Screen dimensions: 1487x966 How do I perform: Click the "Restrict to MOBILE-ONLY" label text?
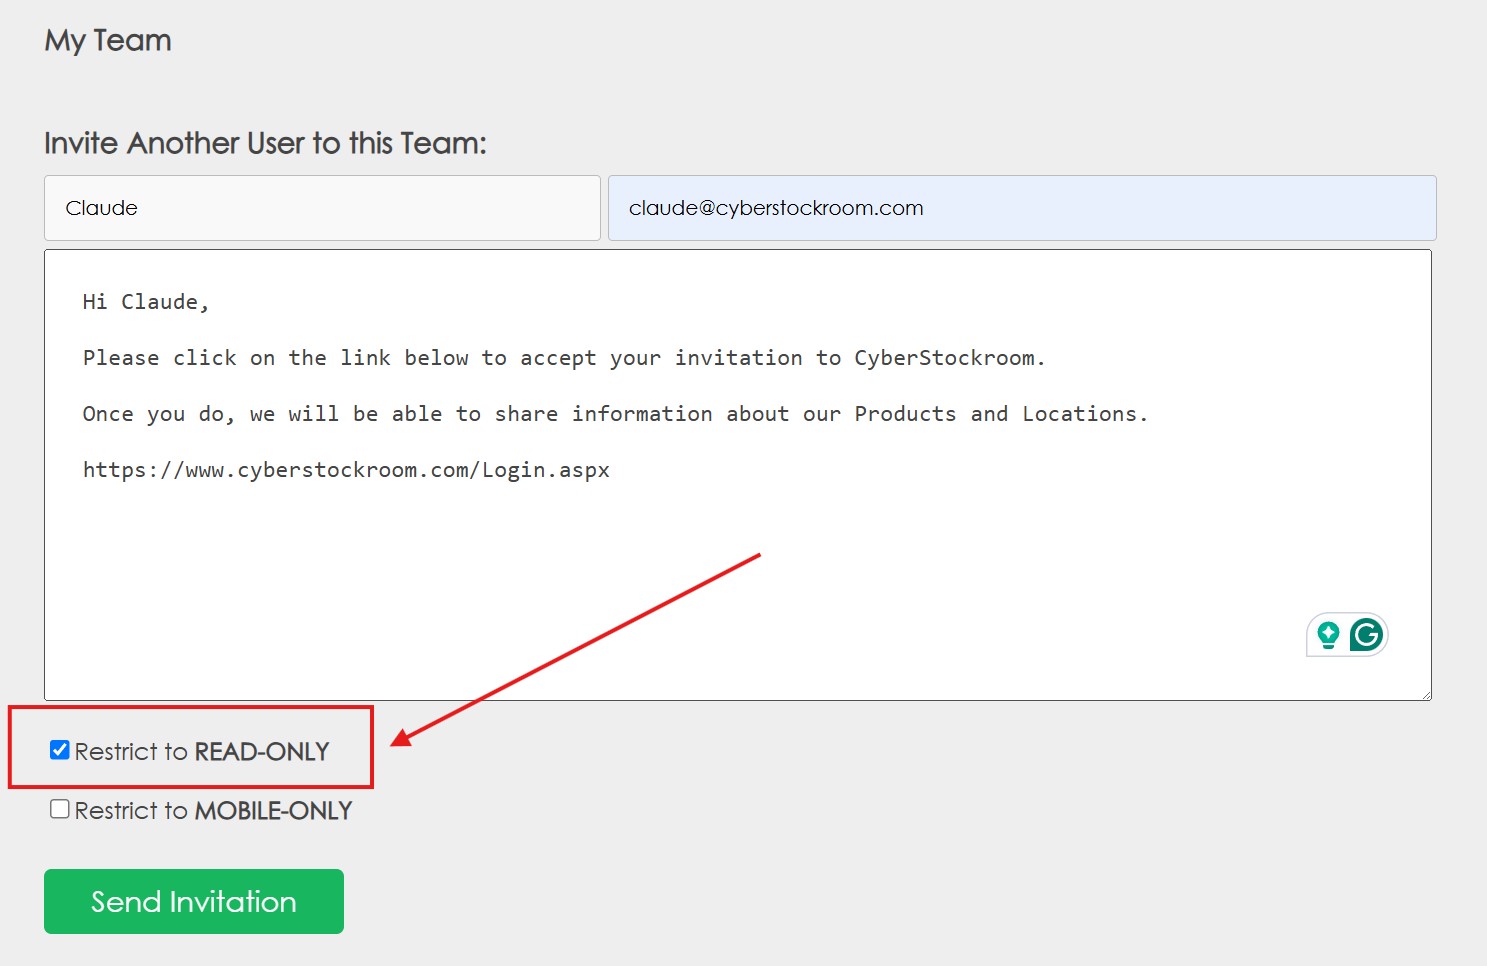pos(213,810)
